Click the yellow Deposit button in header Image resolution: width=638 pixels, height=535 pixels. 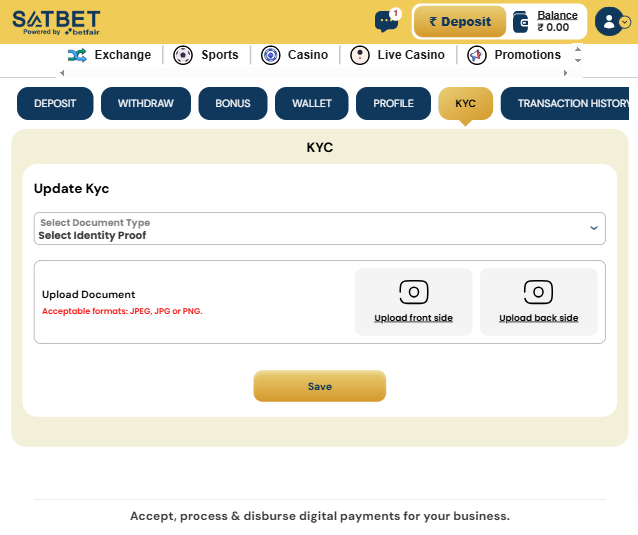point(460,22)
